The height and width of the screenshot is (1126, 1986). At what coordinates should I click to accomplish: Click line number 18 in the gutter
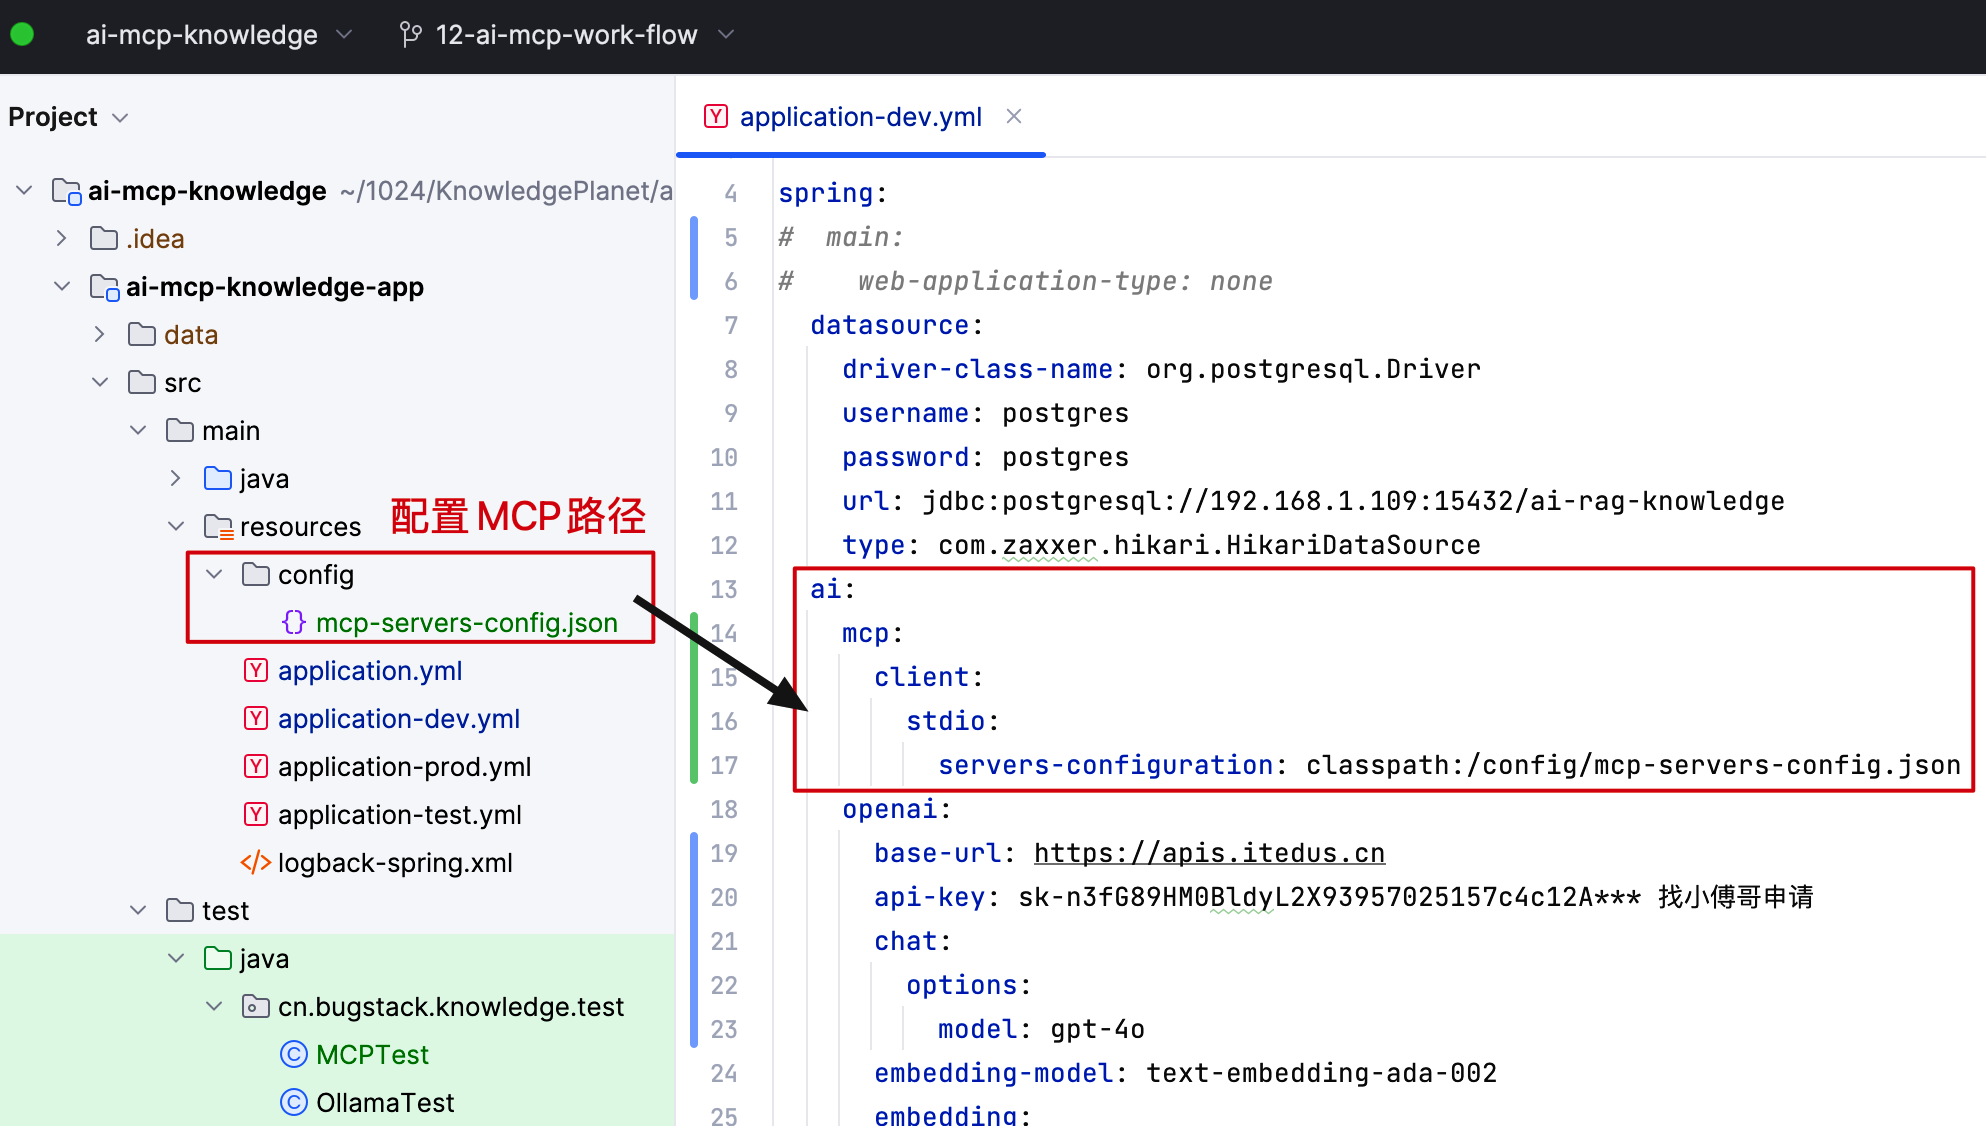[x=724, y=809]
